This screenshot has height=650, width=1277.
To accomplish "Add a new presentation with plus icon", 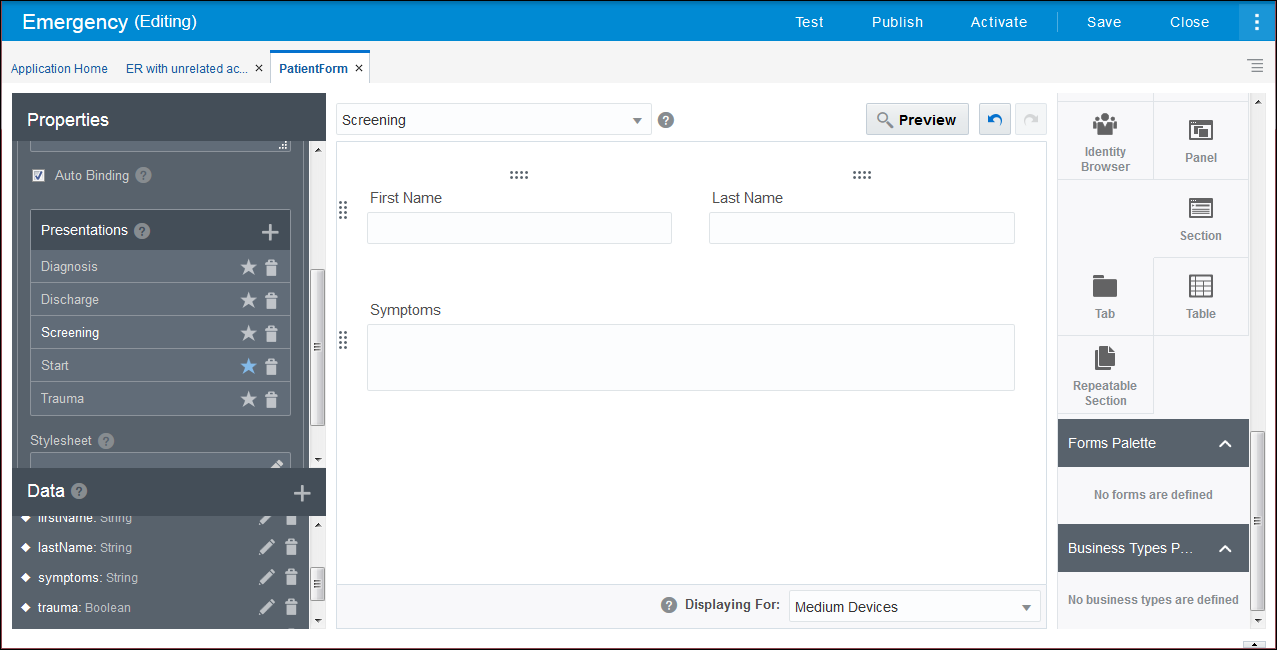I will point(270,232).
